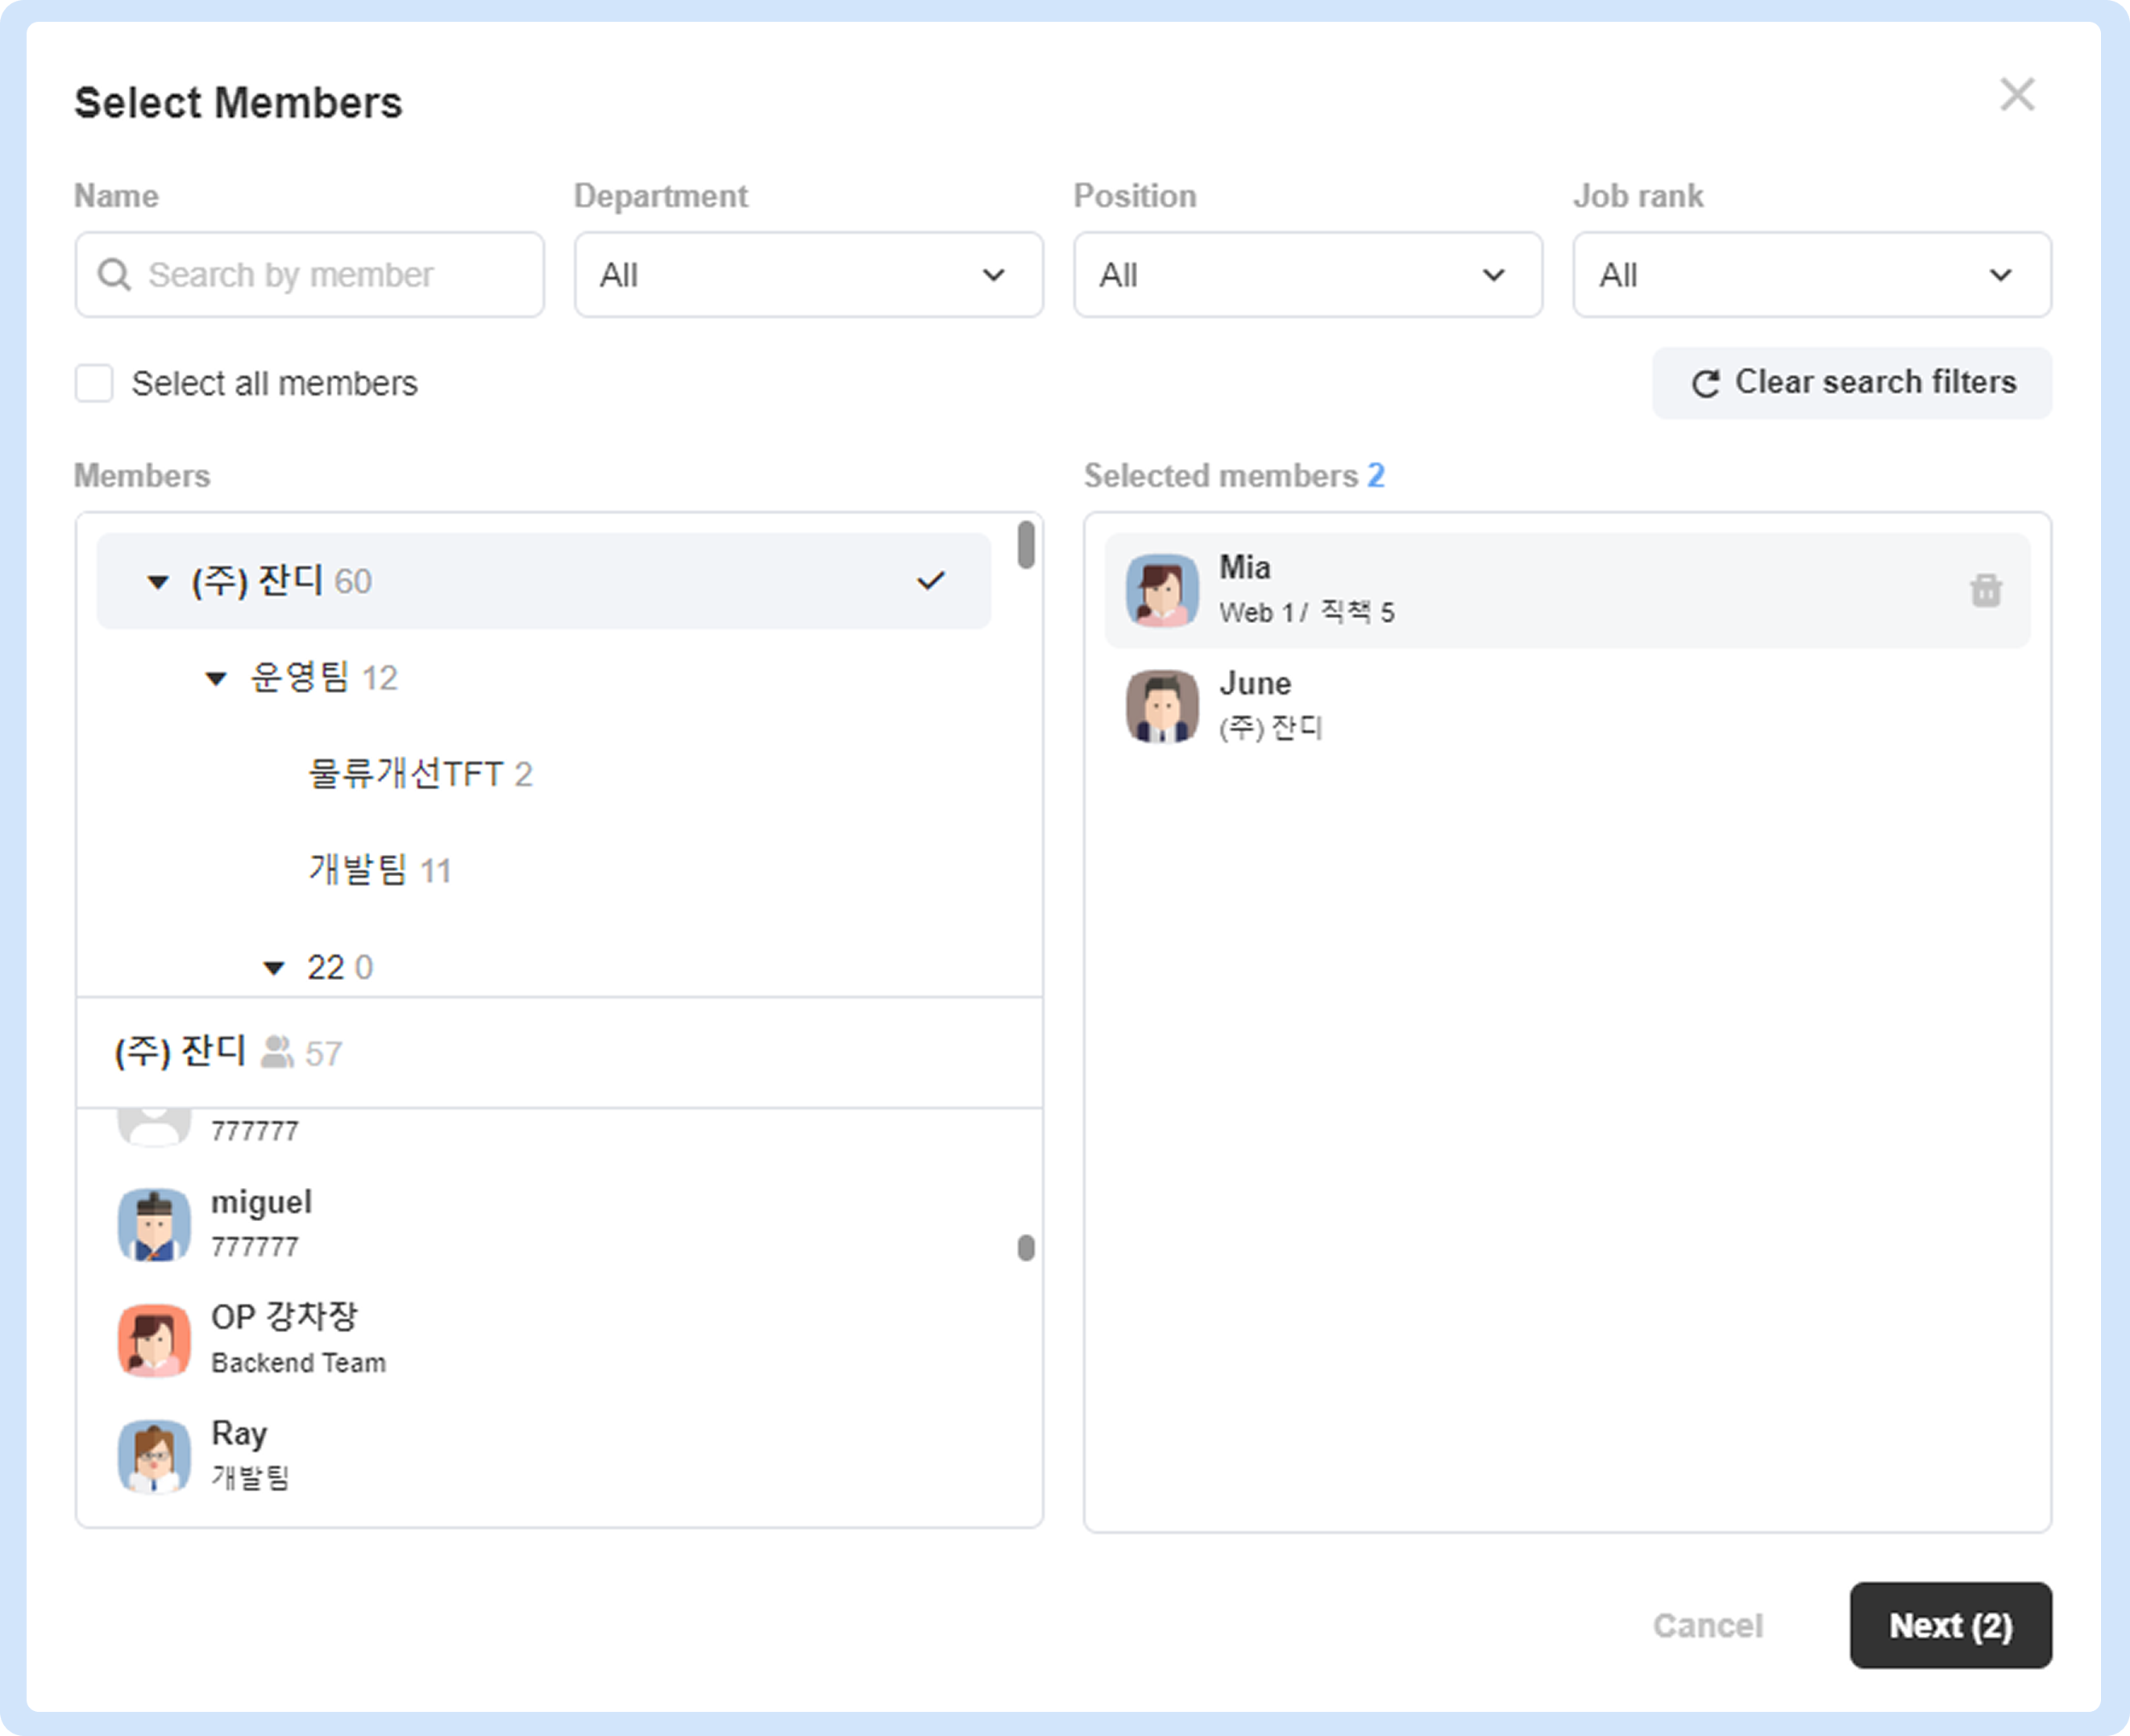
Task: Toggle the checkmark on (주) 잔디 row
Action: 930,581
